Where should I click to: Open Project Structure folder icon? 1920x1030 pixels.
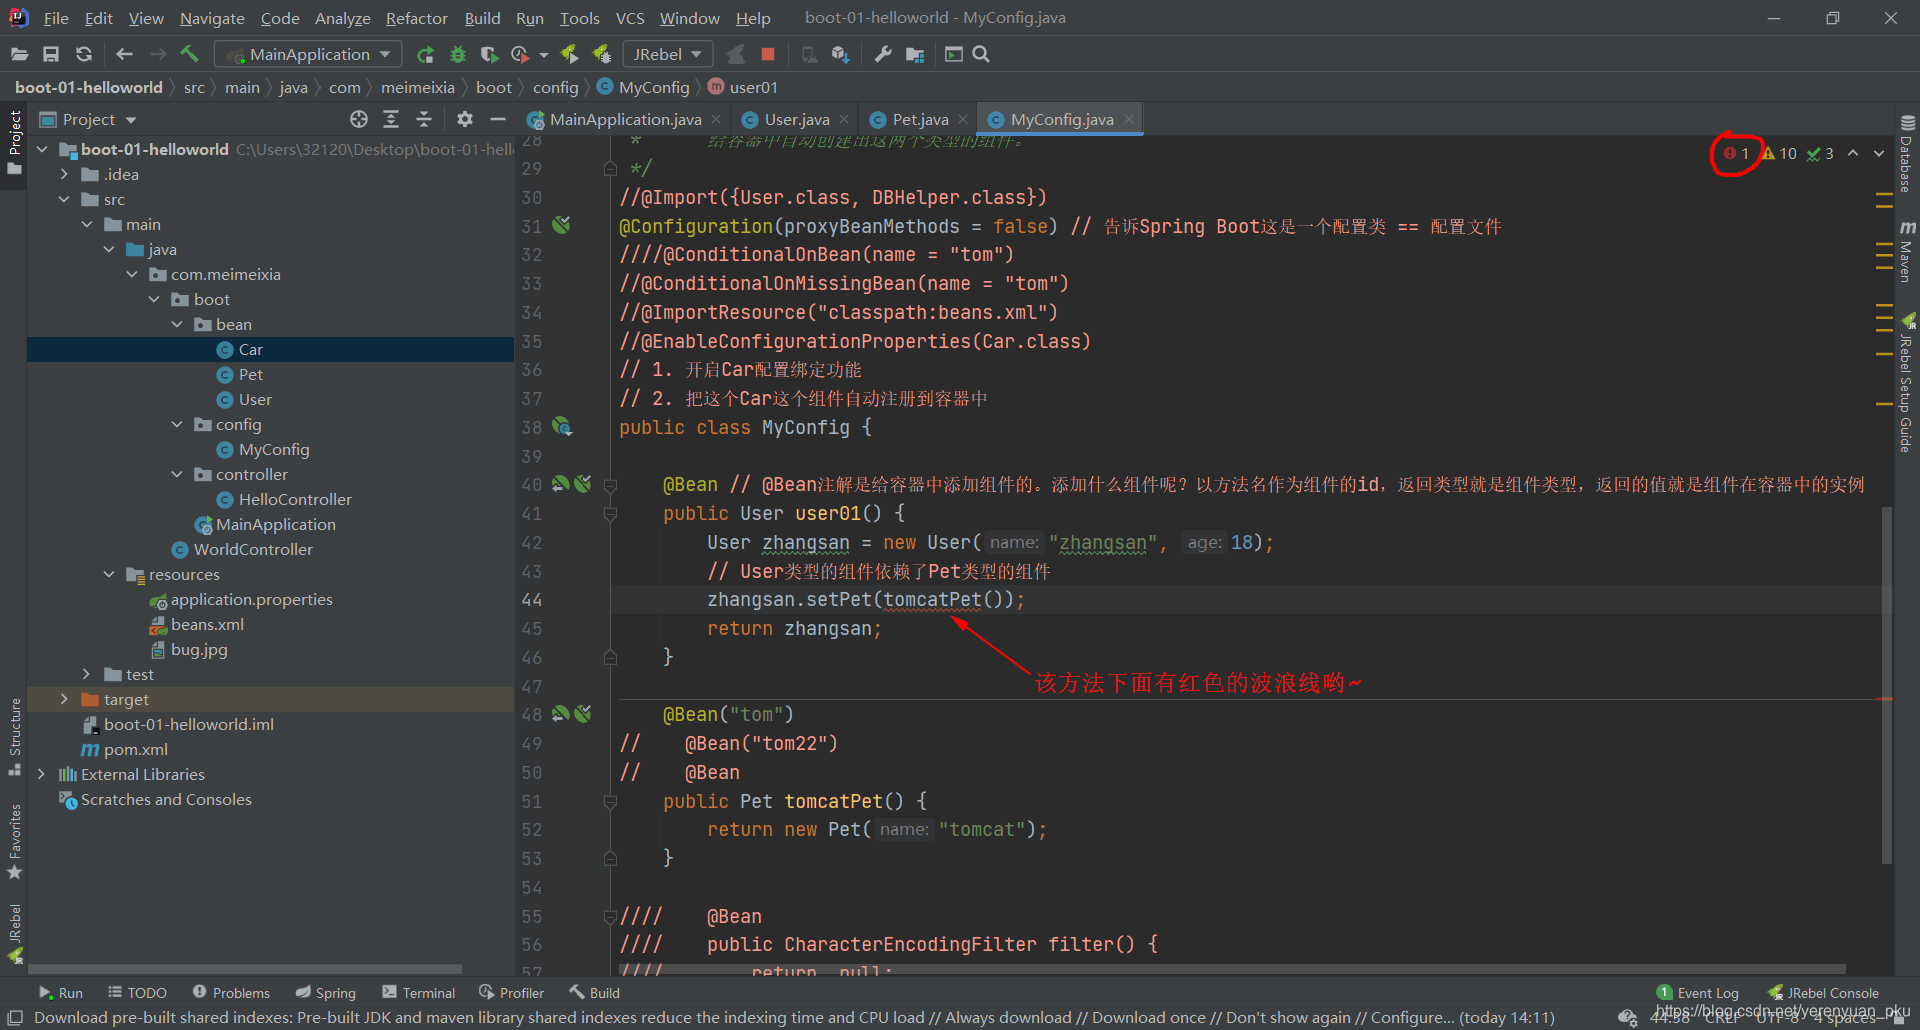point(915,54)
